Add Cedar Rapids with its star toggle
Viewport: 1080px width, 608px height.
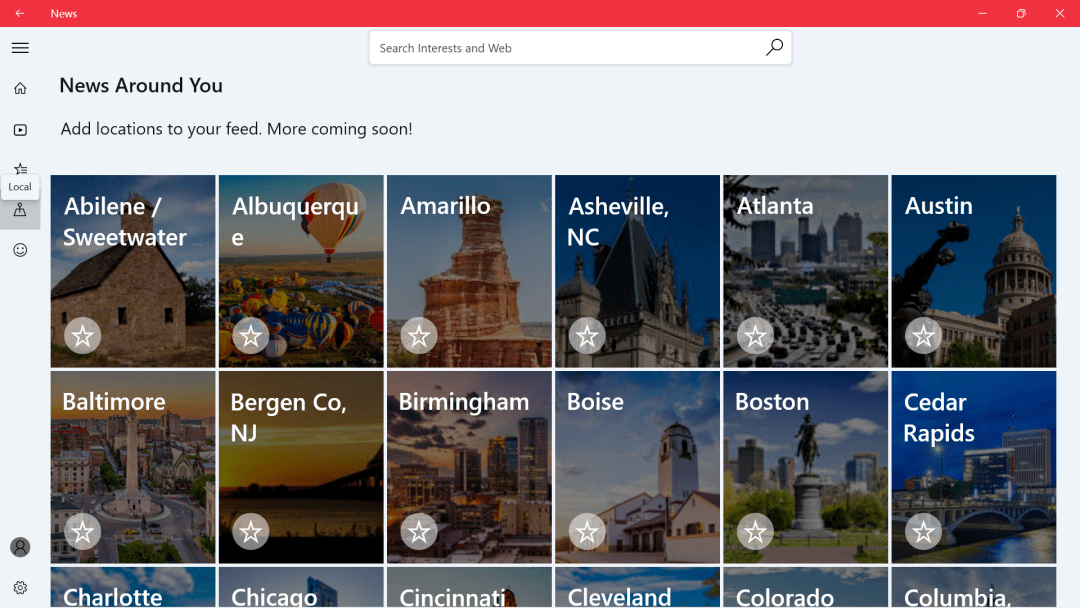[x=923, y=532]
